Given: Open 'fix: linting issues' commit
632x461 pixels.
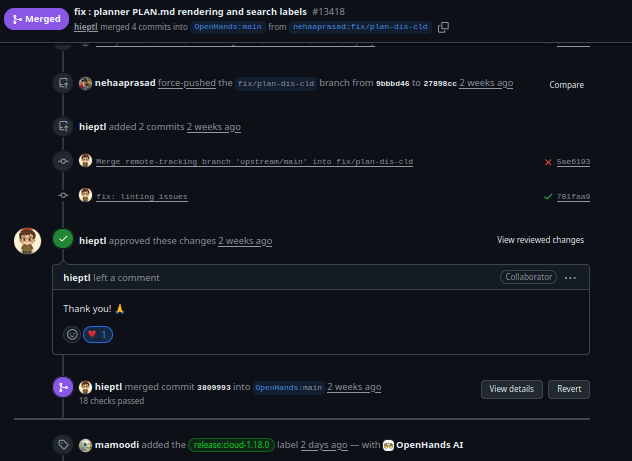Looking at the screenshot, I should (x=142, y=197).
